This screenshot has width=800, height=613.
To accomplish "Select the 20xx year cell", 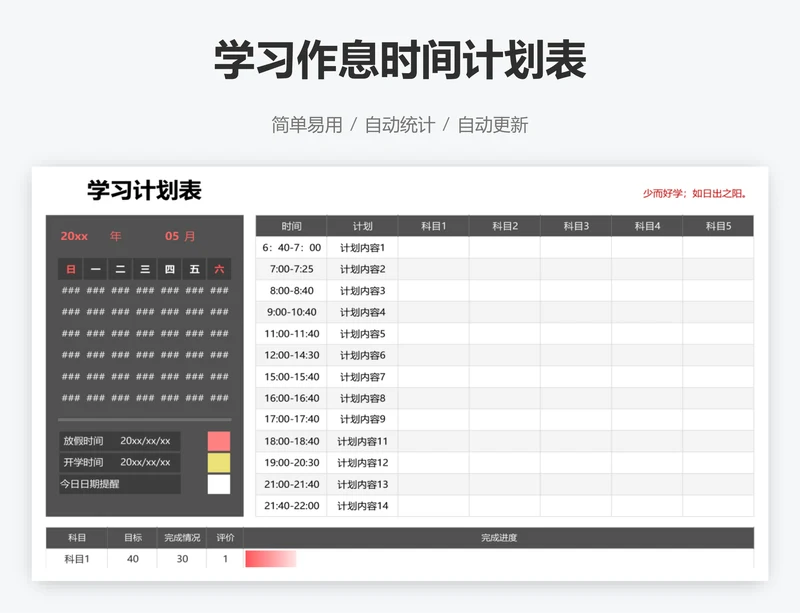I will [74, 236].
